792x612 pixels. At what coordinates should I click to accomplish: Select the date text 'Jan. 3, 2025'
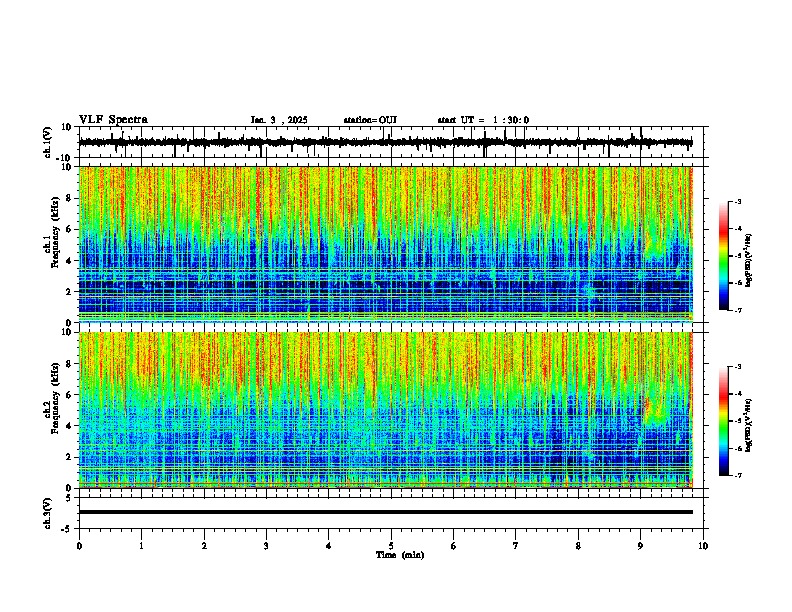279,120
